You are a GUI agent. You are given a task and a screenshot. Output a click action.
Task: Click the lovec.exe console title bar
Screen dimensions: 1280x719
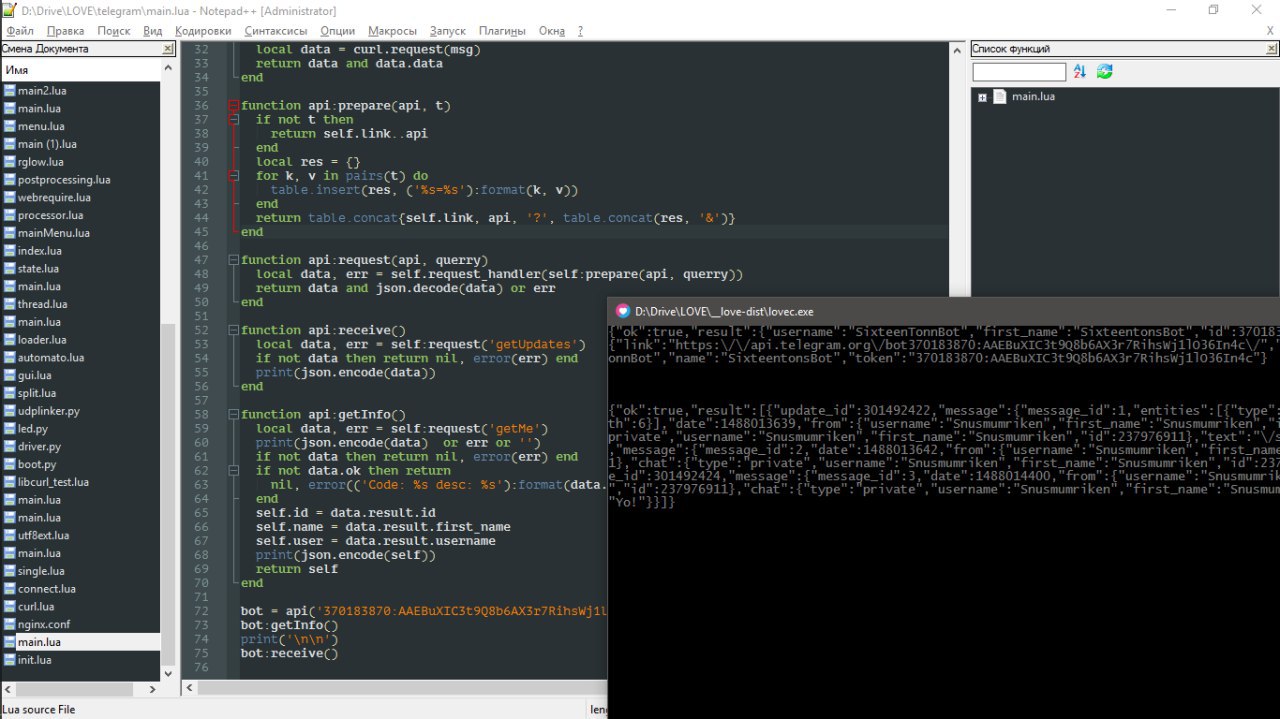coord(943,311)
